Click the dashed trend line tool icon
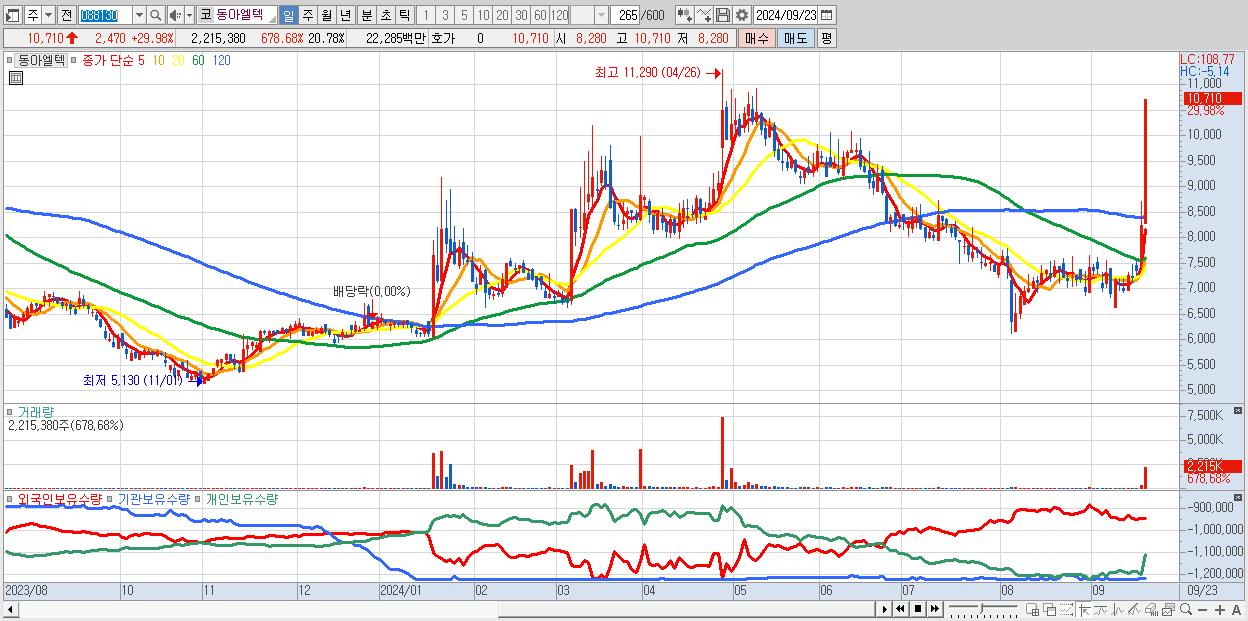This screenshot has height=621, width=1248. tap(1066, 609)
